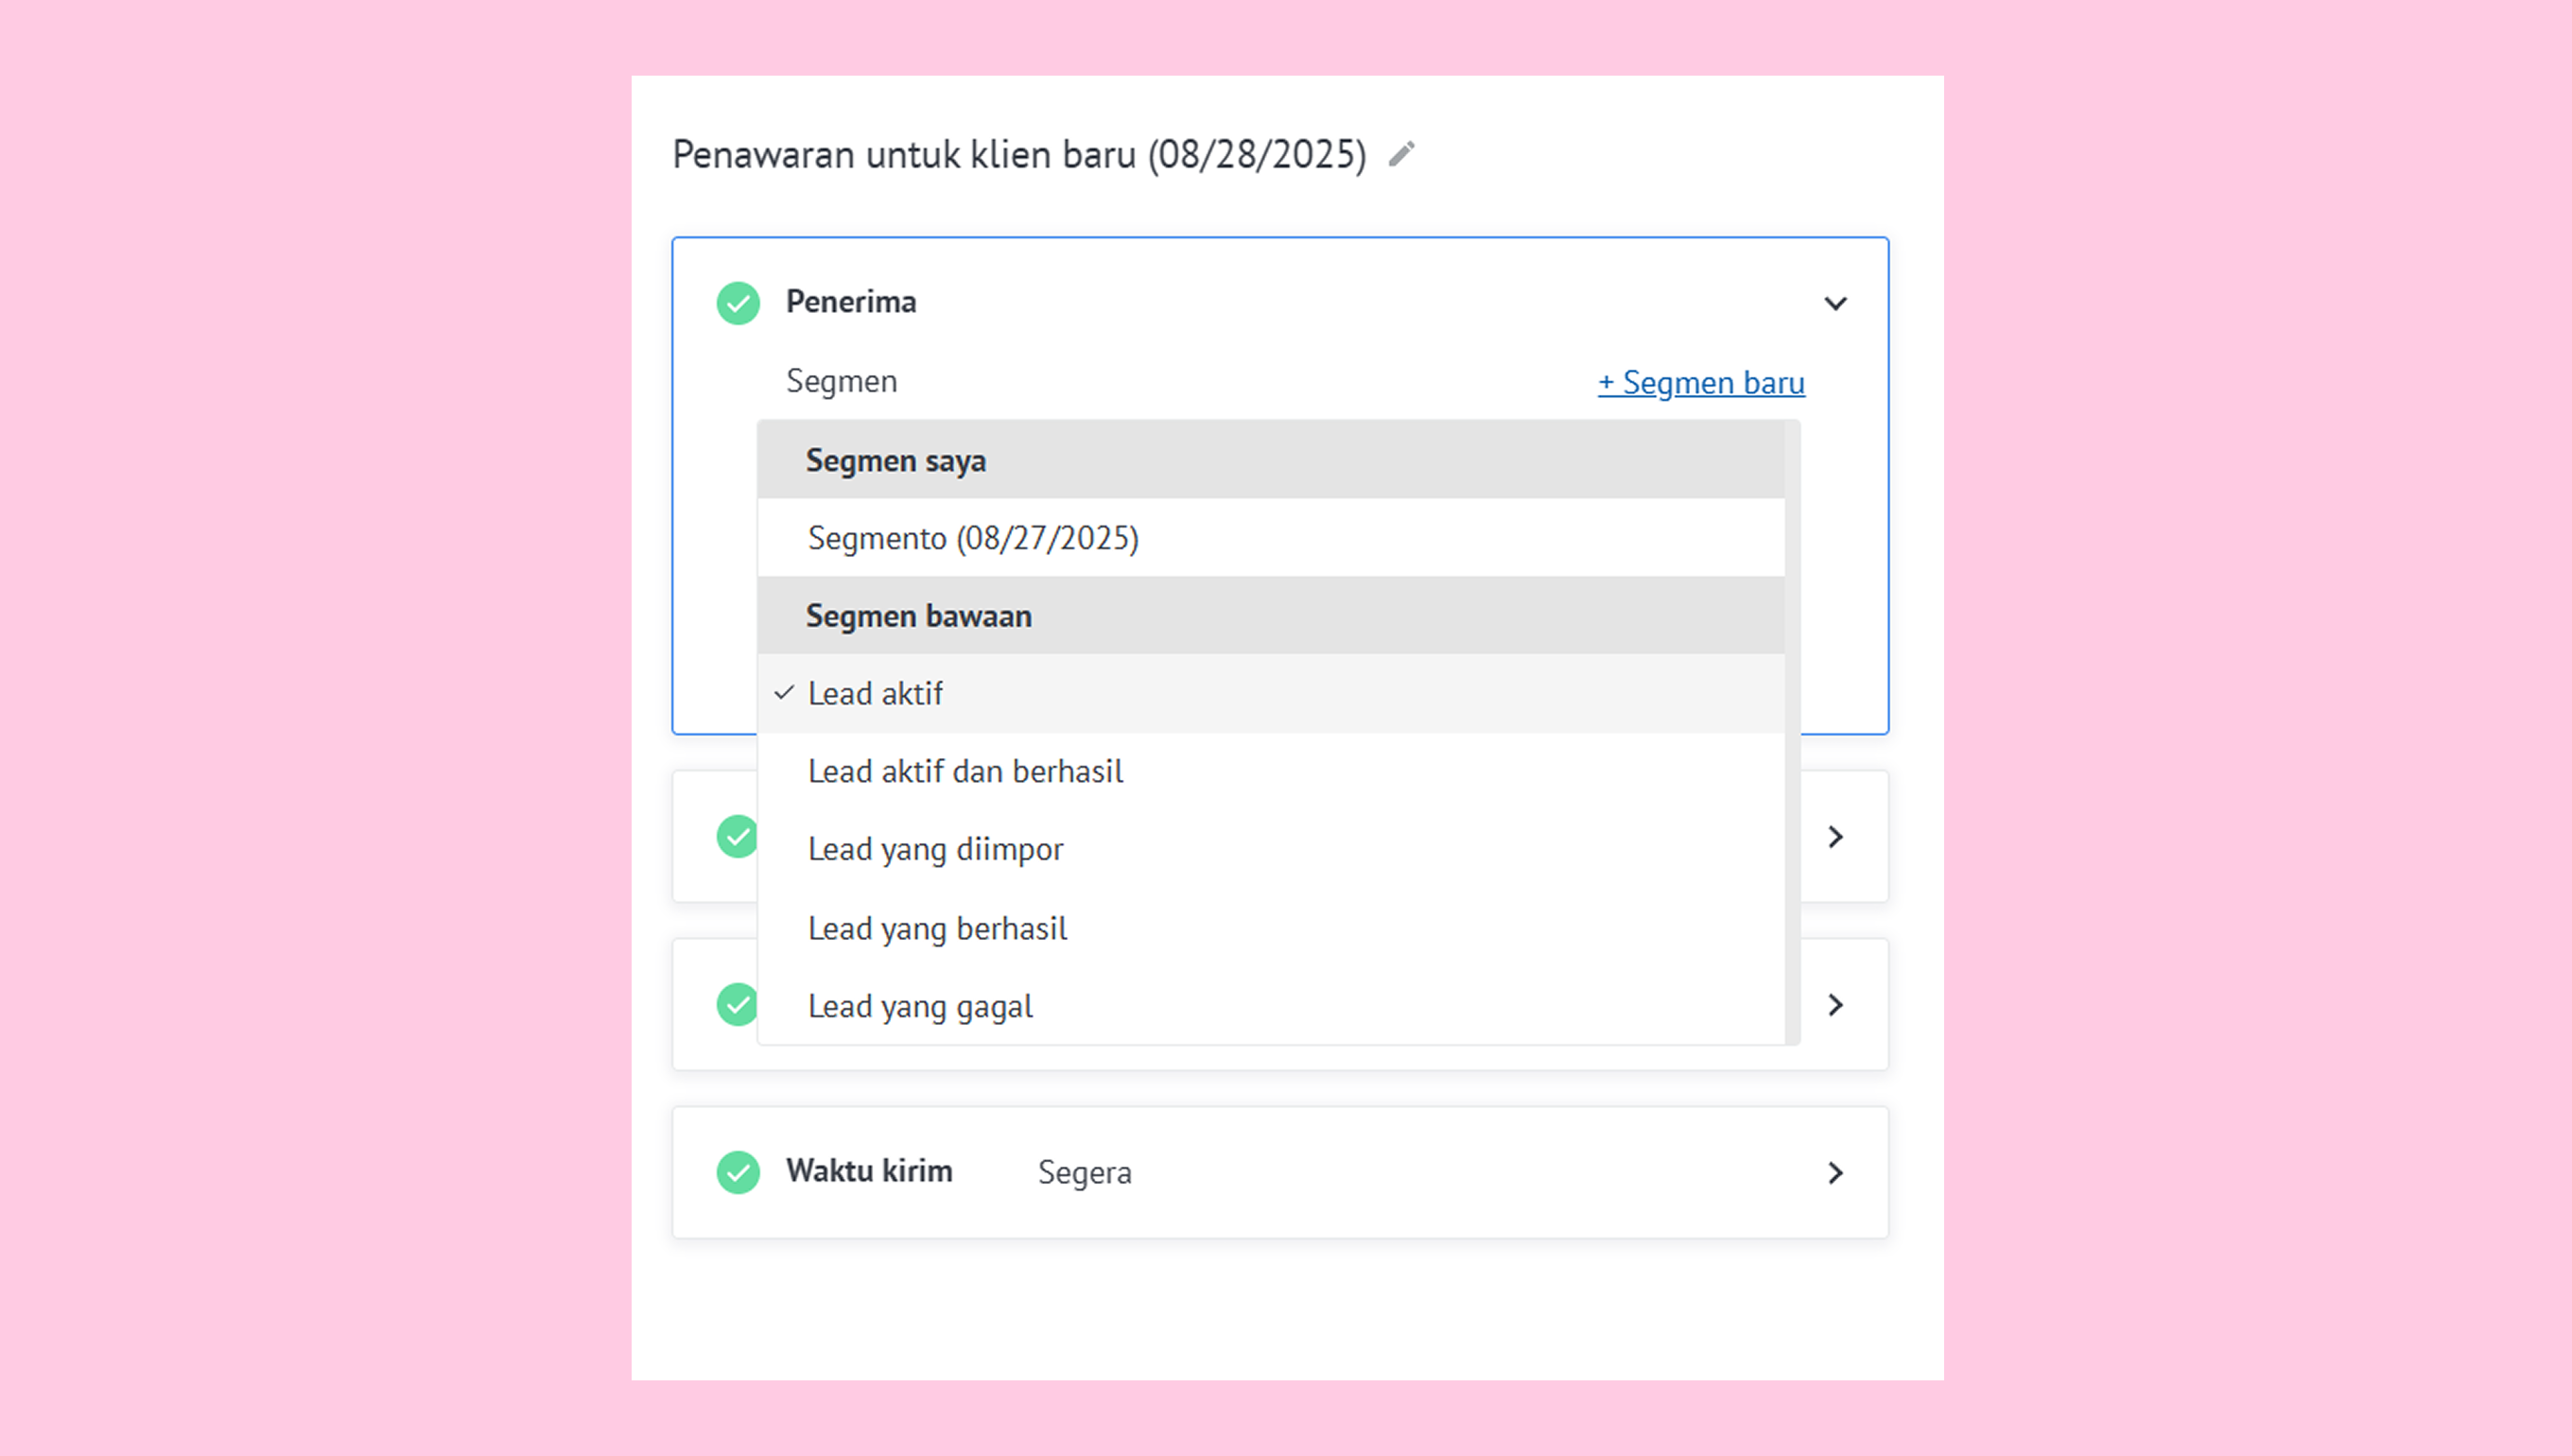2572x1456 pixels.
Task: Collapse the Penerima section chevron
Action: [1835, 303]
